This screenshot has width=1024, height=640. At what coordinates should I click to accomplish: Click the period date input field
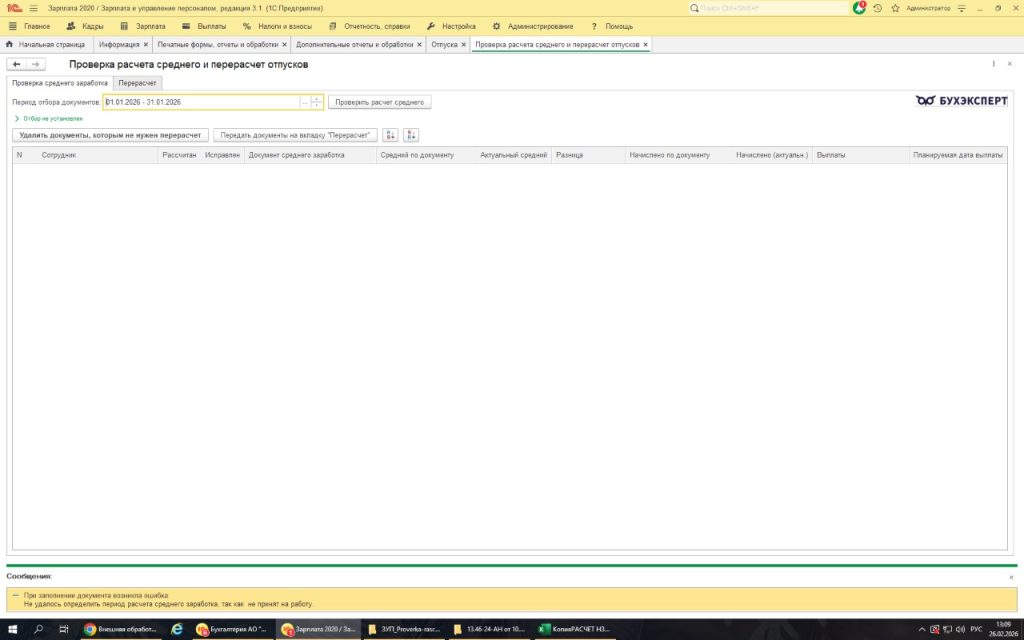tap(200, 102)
